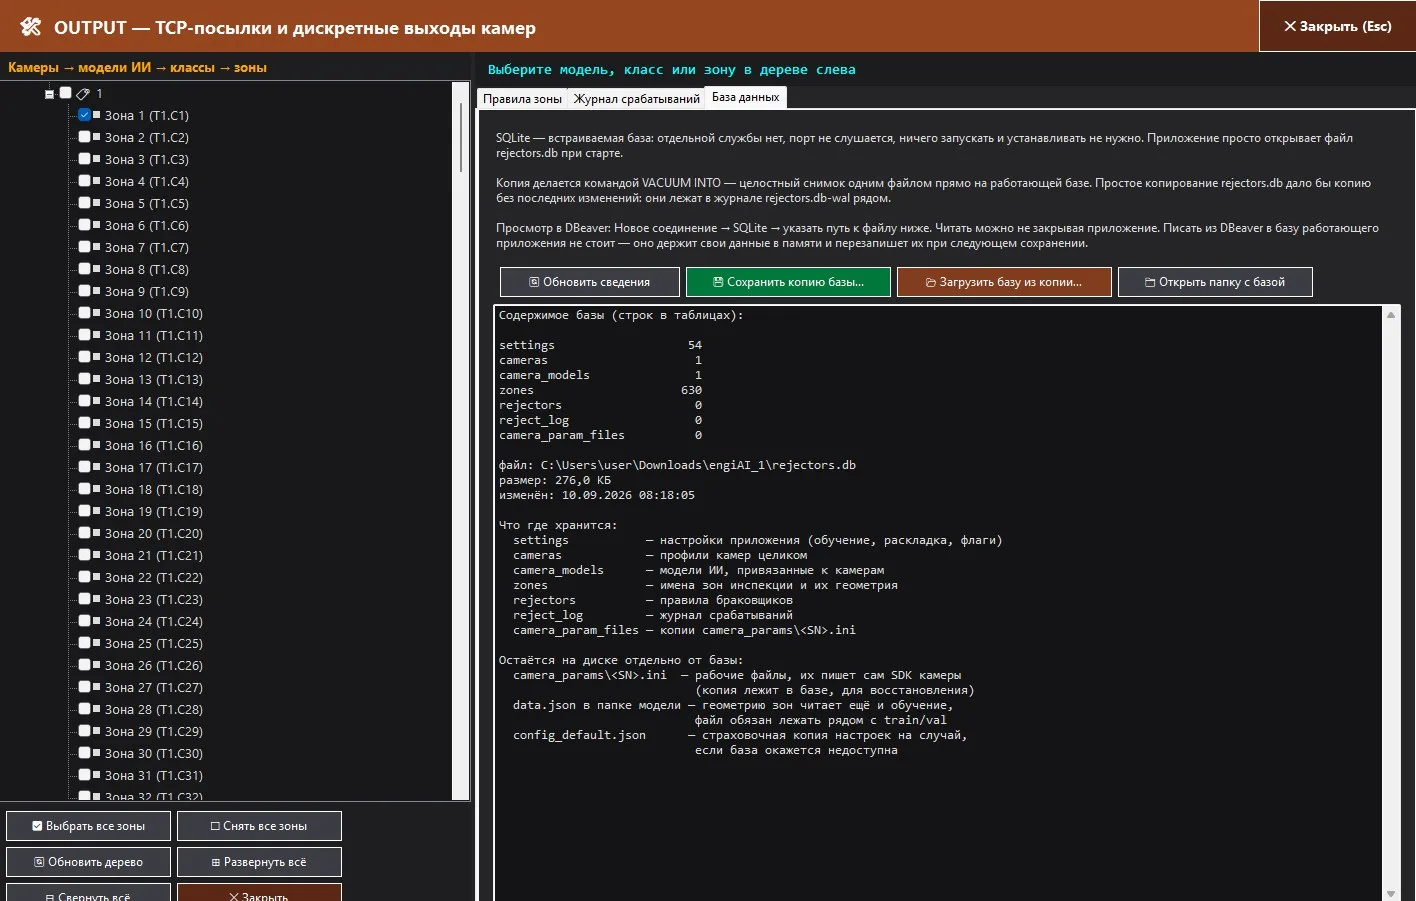Image resolution: width=1416 pixels, height=901 pixels.
Task: Pick the Зона 23 (T1.C23) tree row
Action: pyautogui.click(x=153, y=599)
